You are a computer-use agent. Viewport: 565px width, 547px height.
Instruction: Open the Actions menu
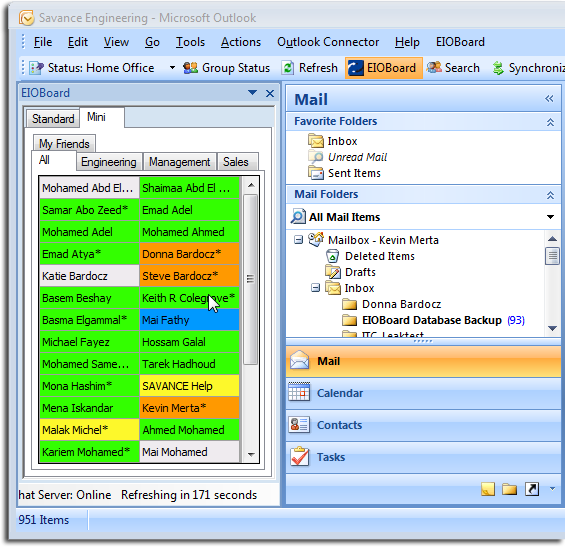(241, 42)
